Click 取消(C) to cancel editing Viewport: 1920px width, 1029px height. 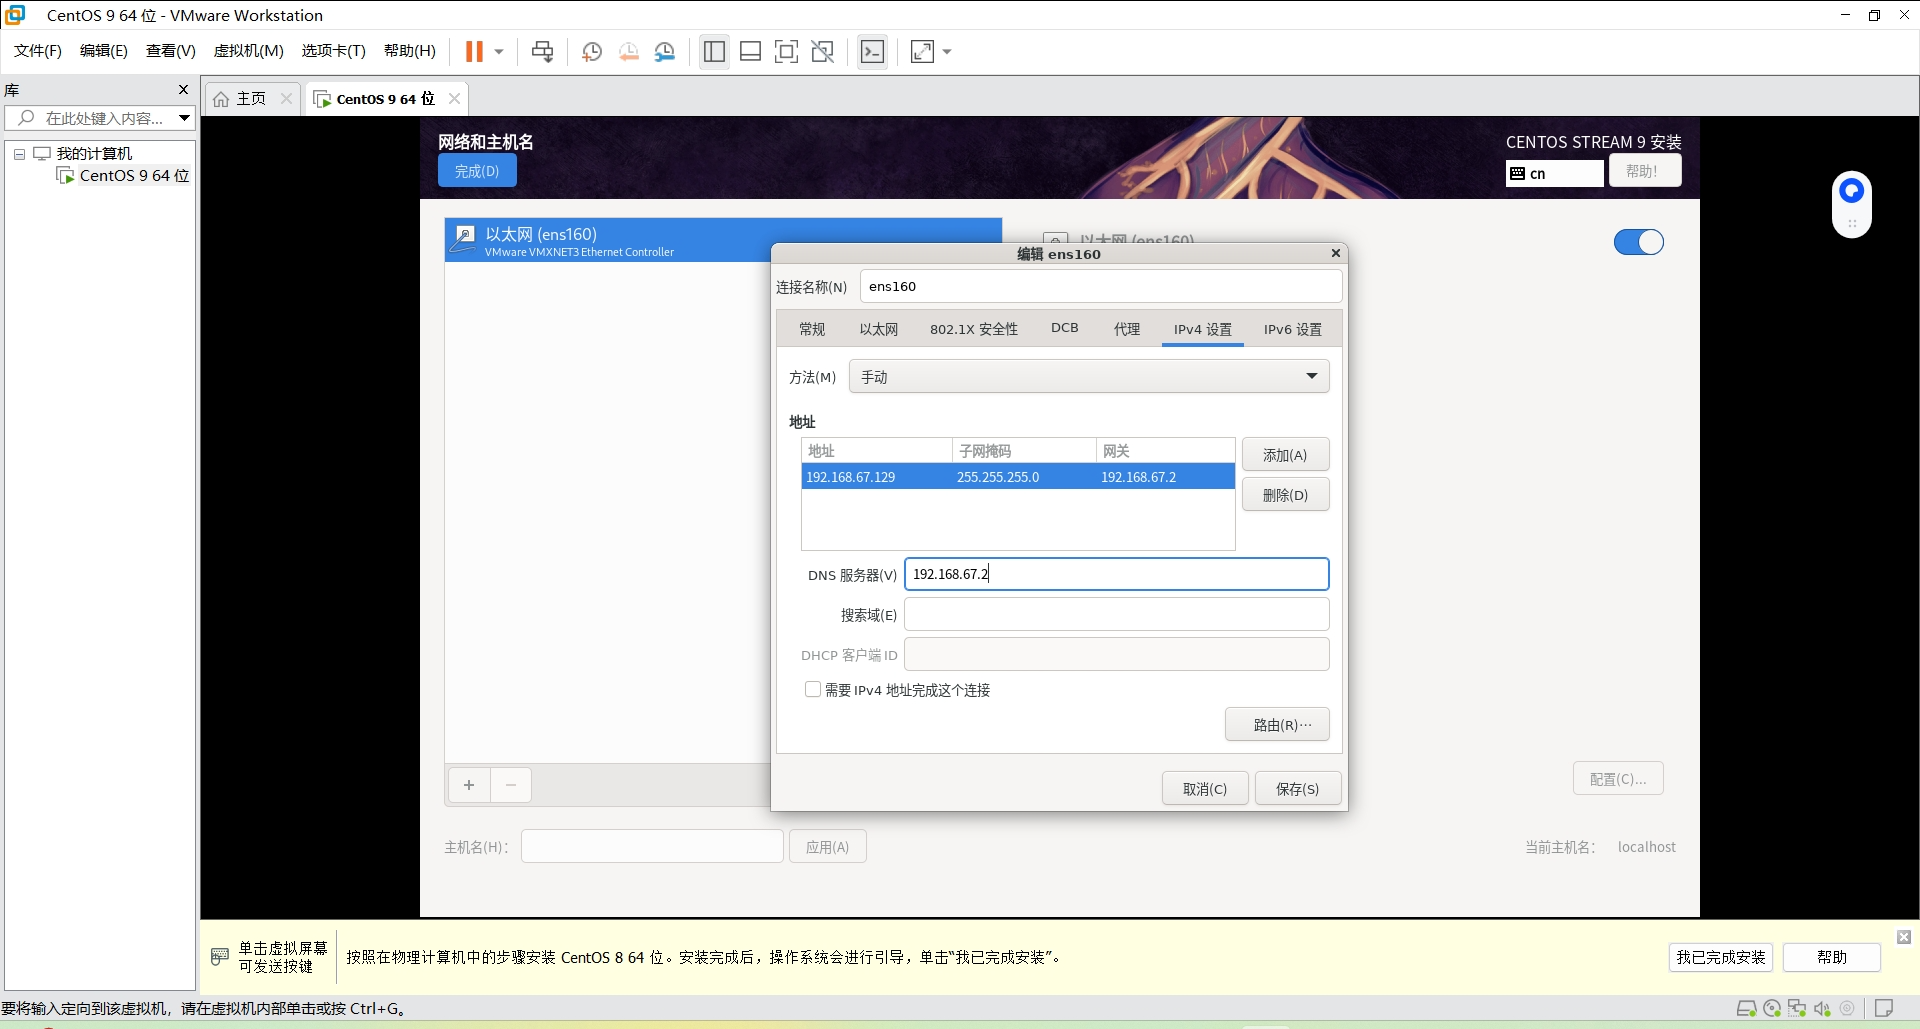point(1205,789)
